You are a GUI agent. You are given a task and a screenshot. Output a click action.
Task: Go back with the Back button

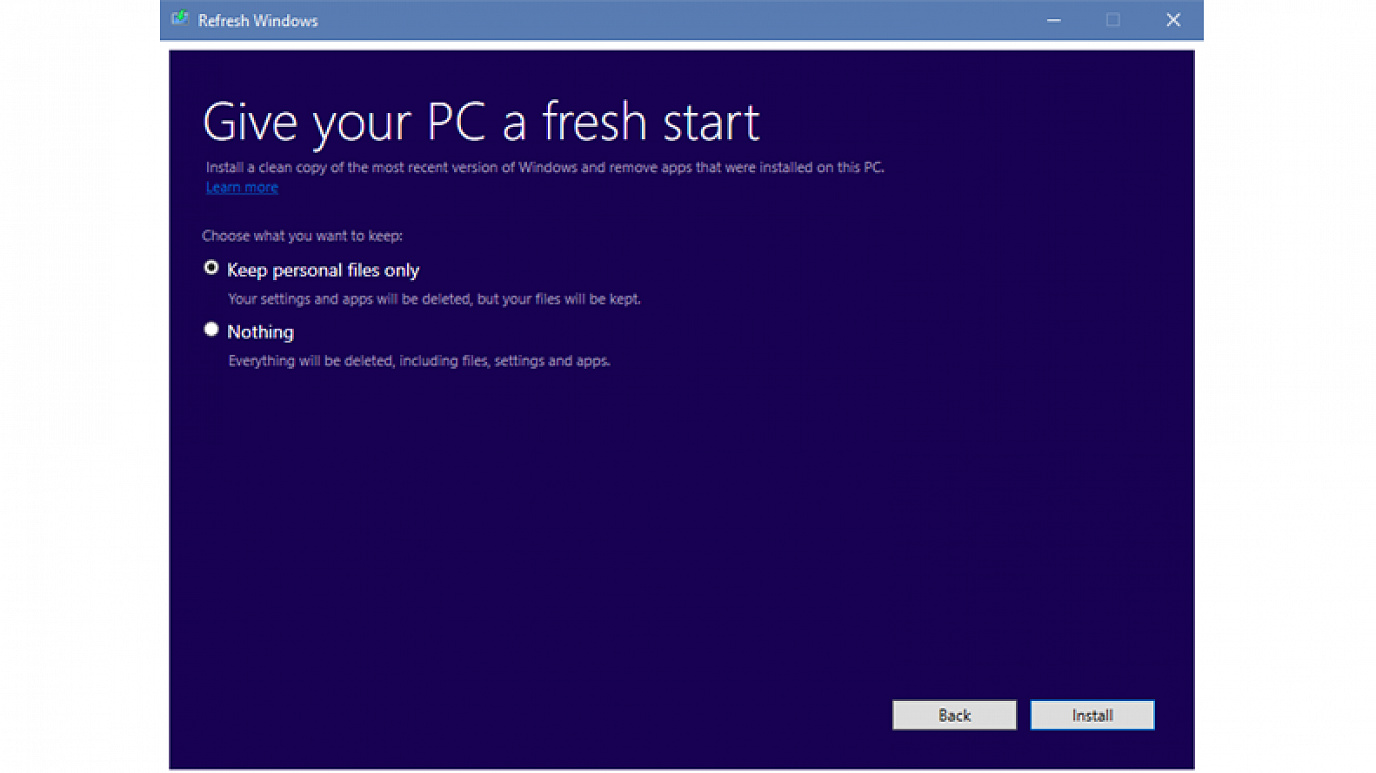pyautogui.click(x=954, y=715)
